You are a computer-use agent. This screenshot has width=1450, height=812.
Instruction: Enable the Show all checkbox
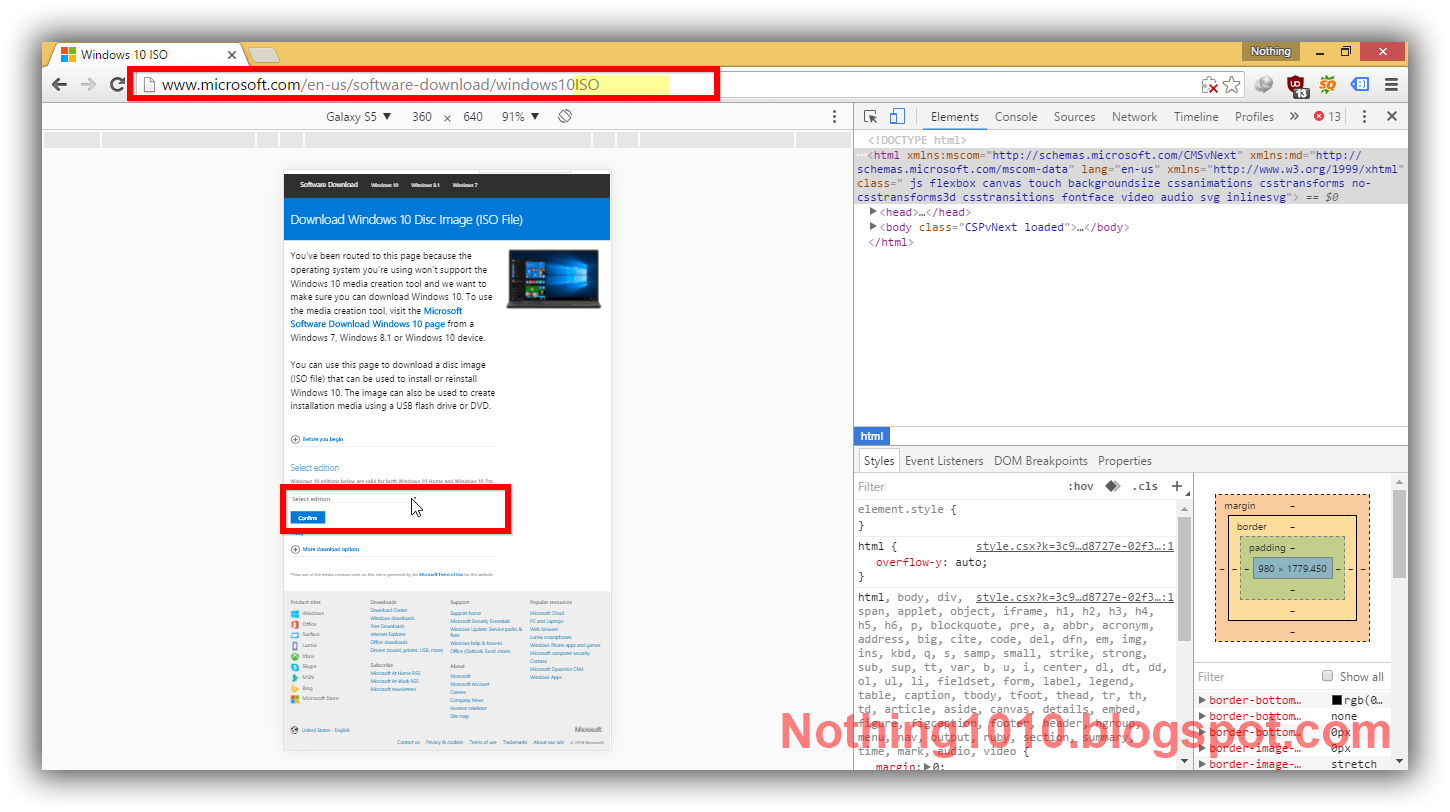[x=1327, y=676]
